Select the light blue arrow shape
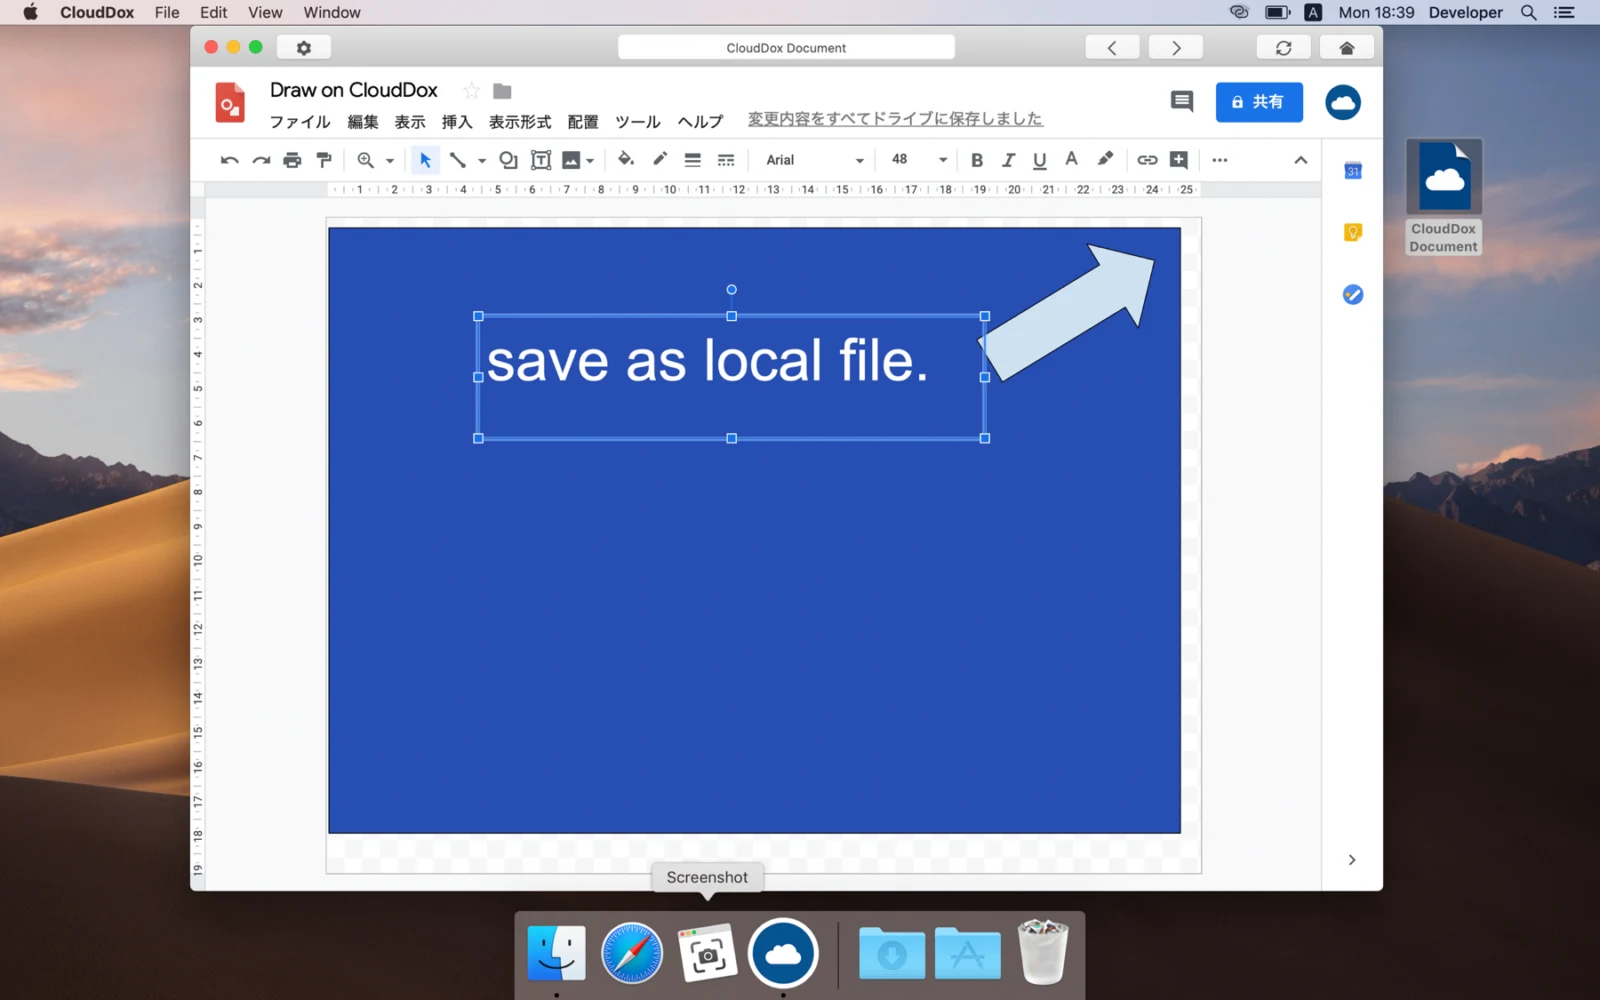The height and width of the screenshot is (1000, 1600). (1068, 311)
